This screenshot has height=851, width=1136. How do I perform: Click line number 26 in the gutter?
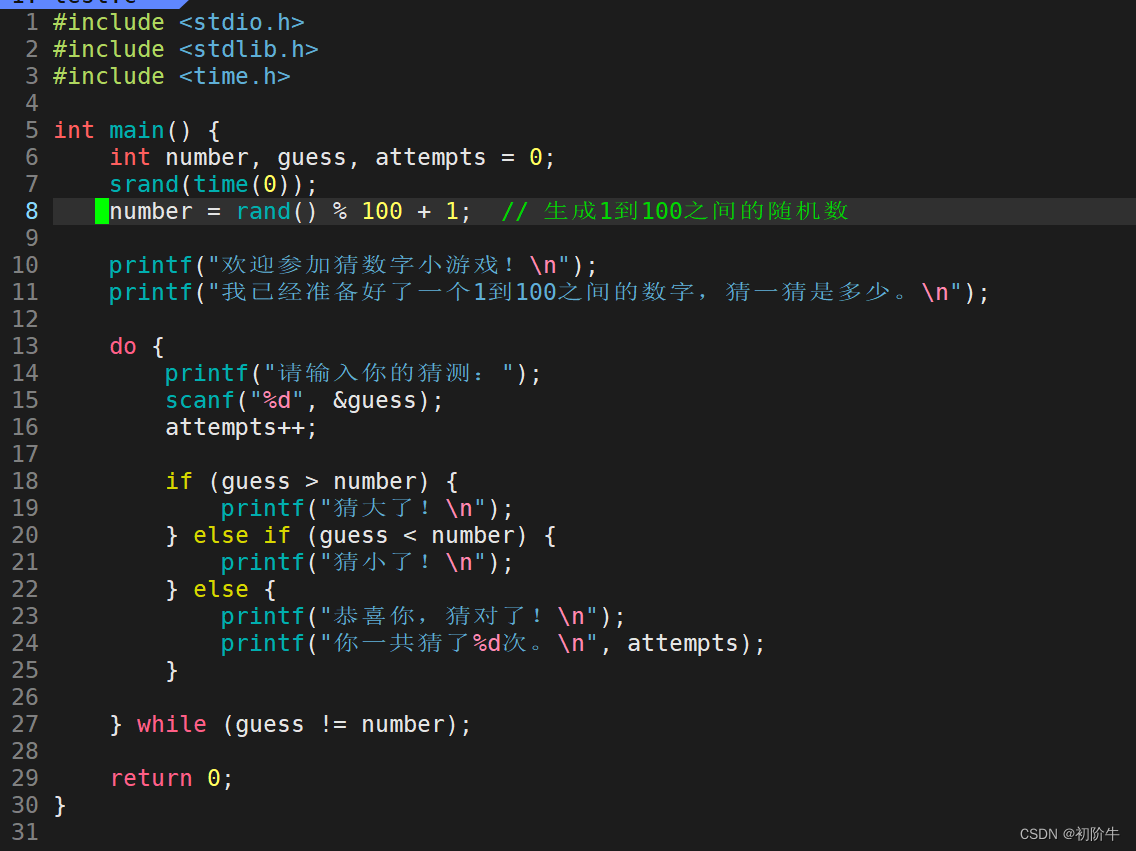(25, 697)
